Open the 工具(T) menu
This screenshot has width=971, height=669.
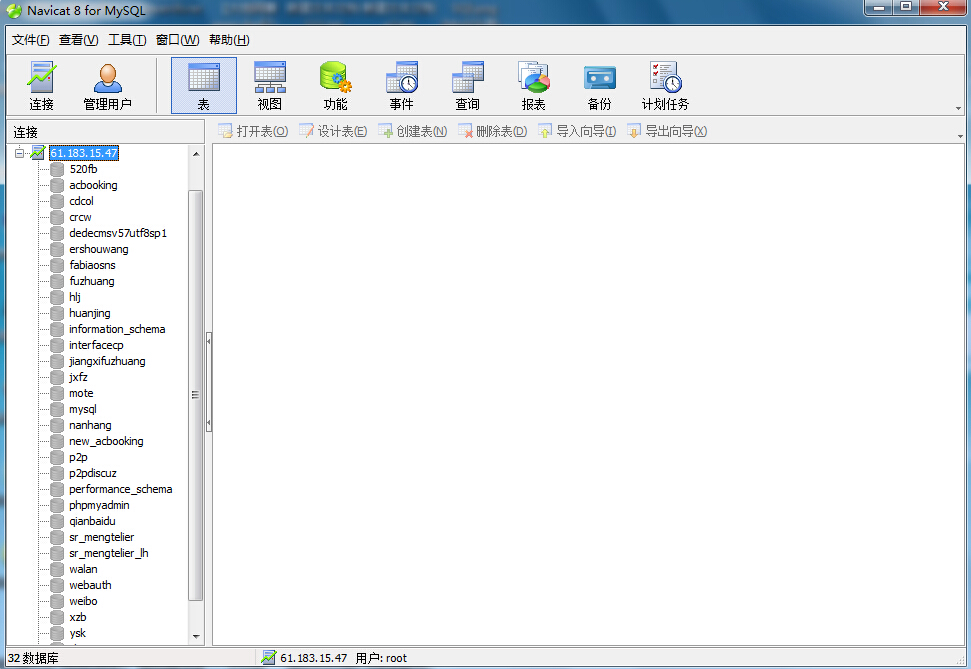(x=127, y=40)
